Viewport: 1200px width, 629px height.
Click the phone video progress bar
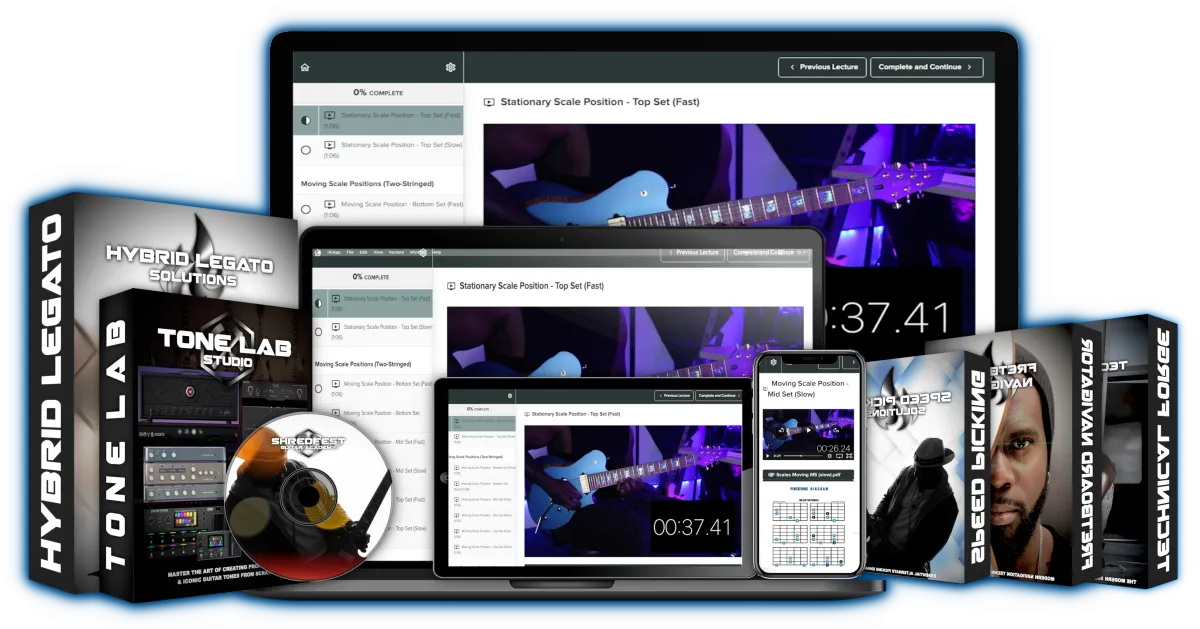pyautogui.click(x=803, y=456)
